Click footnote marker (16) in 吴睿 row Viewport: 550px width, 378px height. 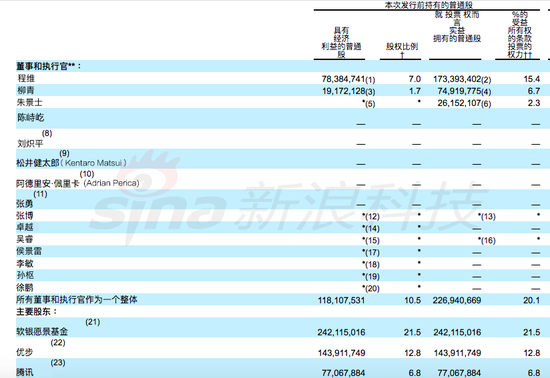(488, 241)
